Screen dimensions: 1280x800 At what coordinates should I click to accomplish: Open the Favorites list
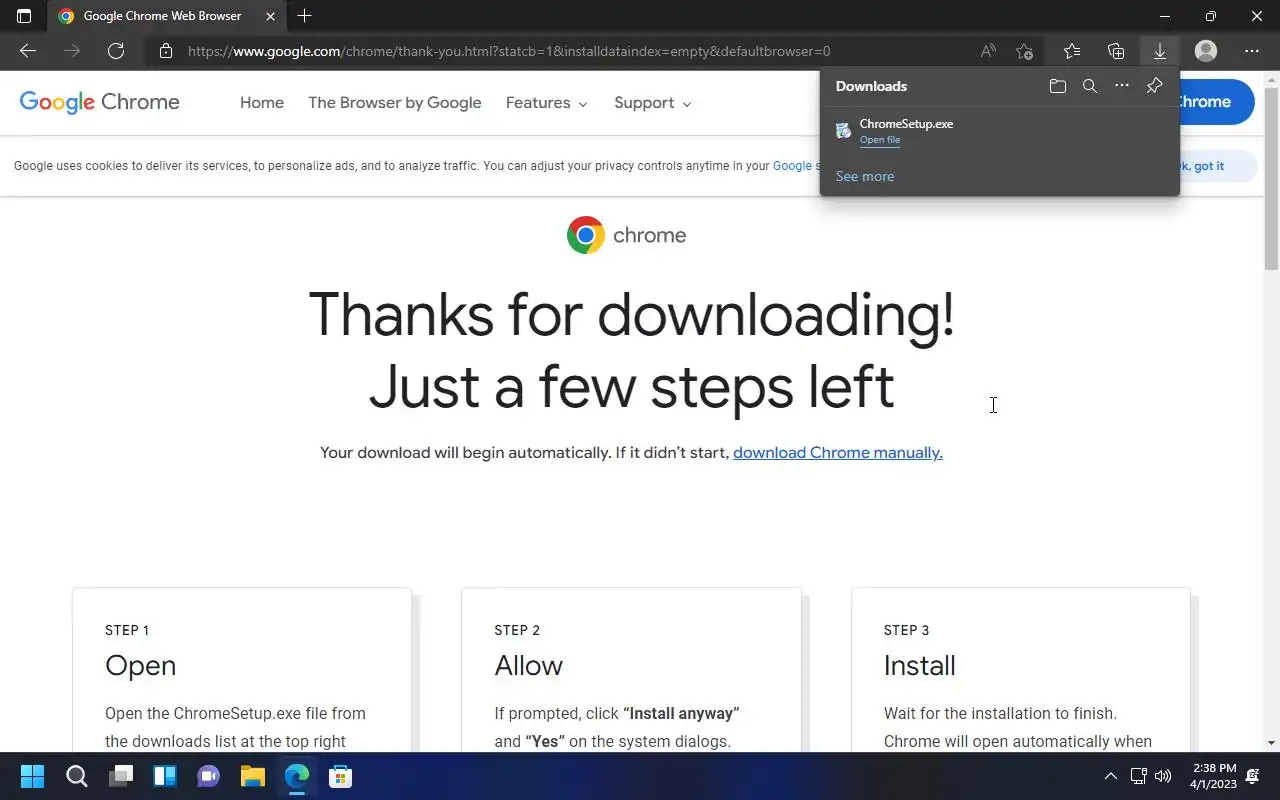pyautogui.click(x=1072, y=51)
